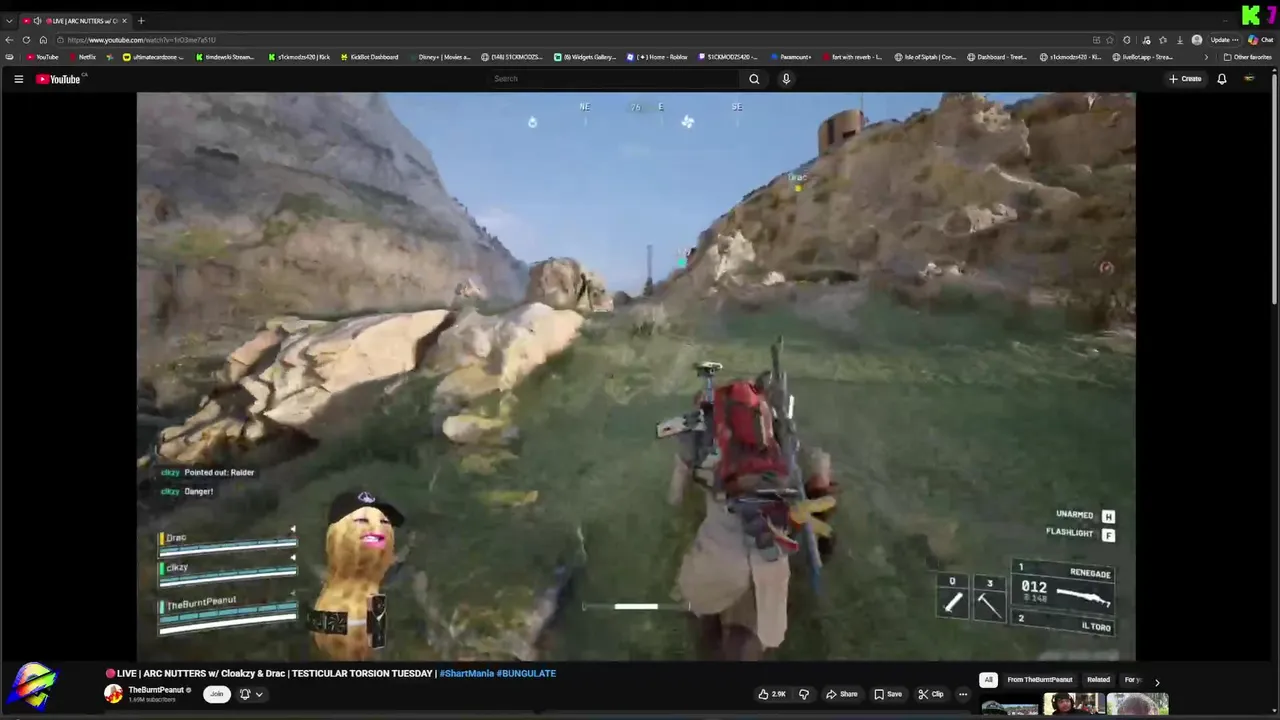Click the #BUNGULATE hashtag

click(x=527, y=673)
